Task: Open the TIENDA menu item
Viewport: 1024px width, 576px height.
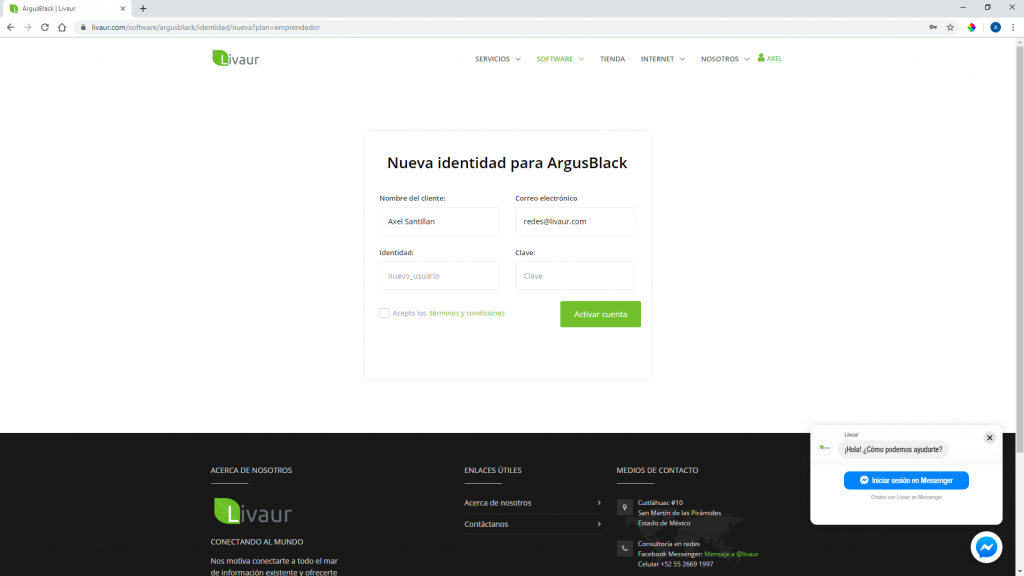Action: click(613, 59)
